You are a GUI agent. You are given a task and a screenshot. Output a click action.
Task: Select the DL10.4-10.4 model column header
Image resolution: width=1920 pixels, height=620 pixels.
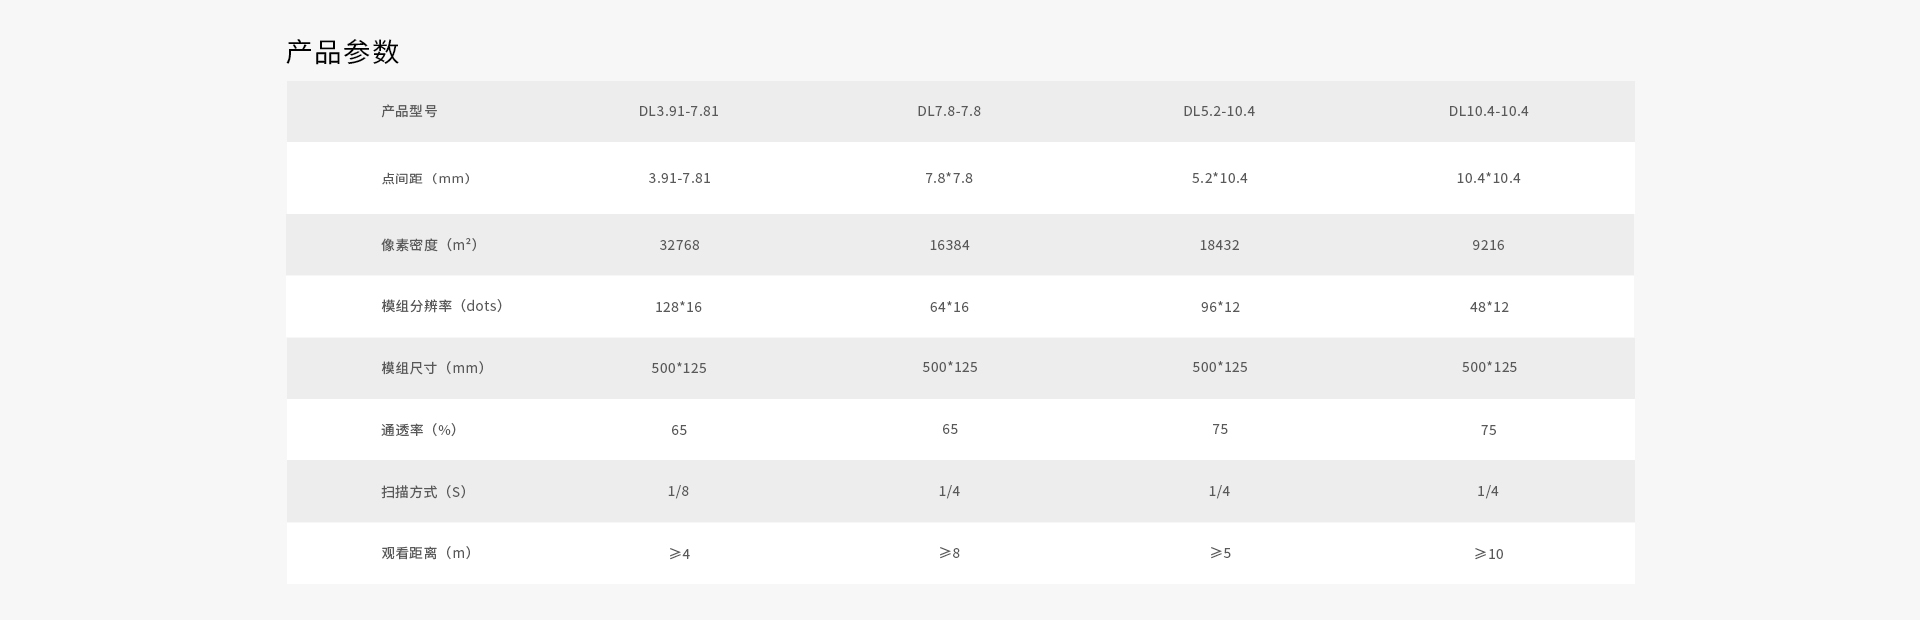tap(1488, 111)
